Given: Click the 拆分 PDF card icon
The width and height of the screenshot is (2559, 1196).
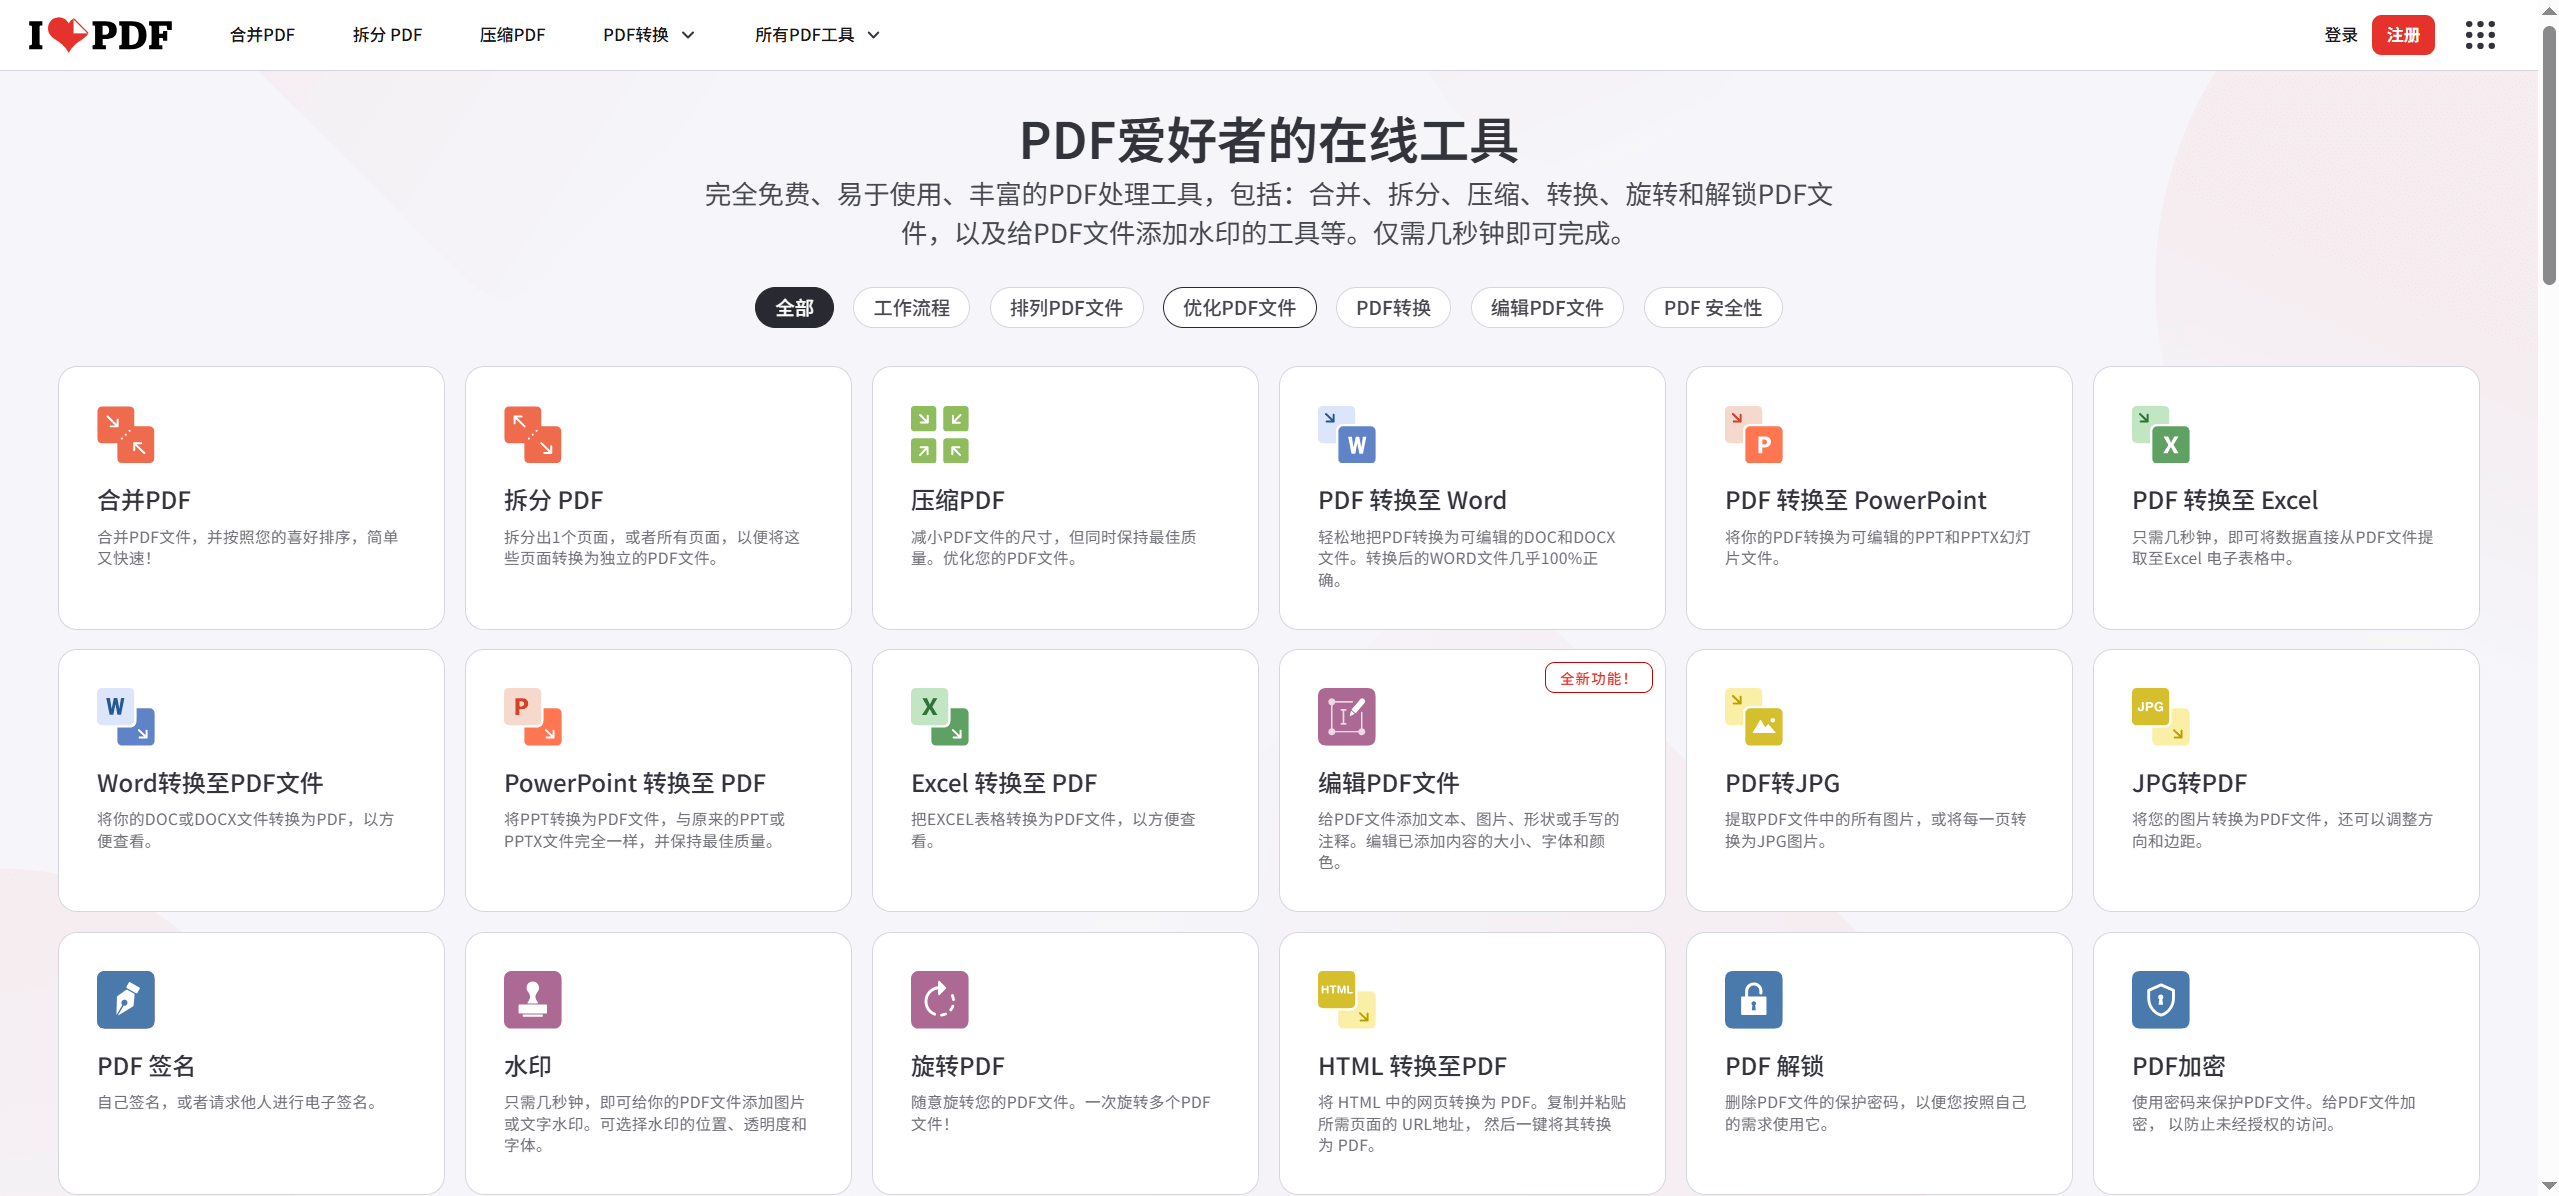Looking at the screenshot, I should 531,435.
